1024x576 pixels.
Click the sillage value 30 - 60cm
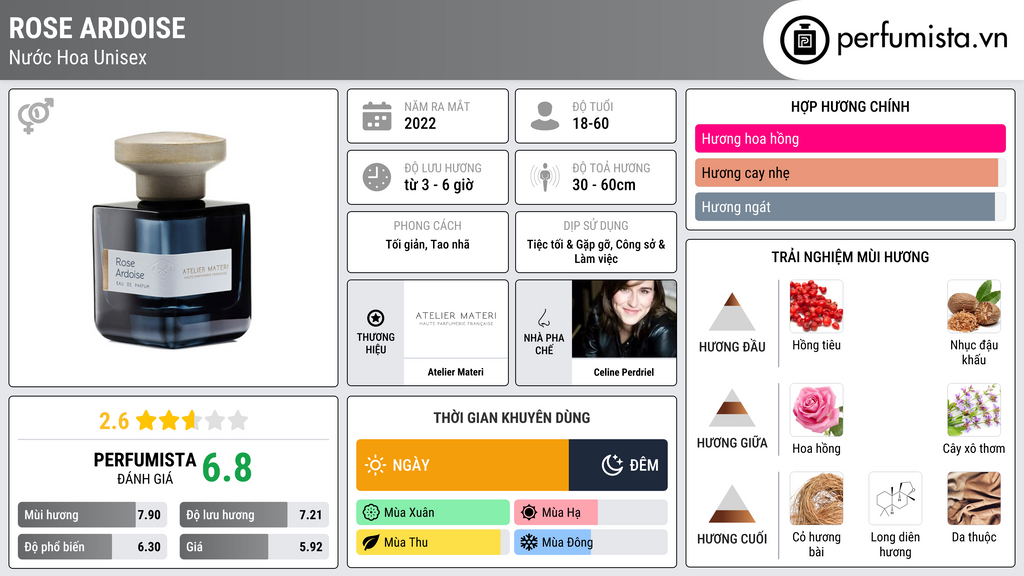pos(604,185)
